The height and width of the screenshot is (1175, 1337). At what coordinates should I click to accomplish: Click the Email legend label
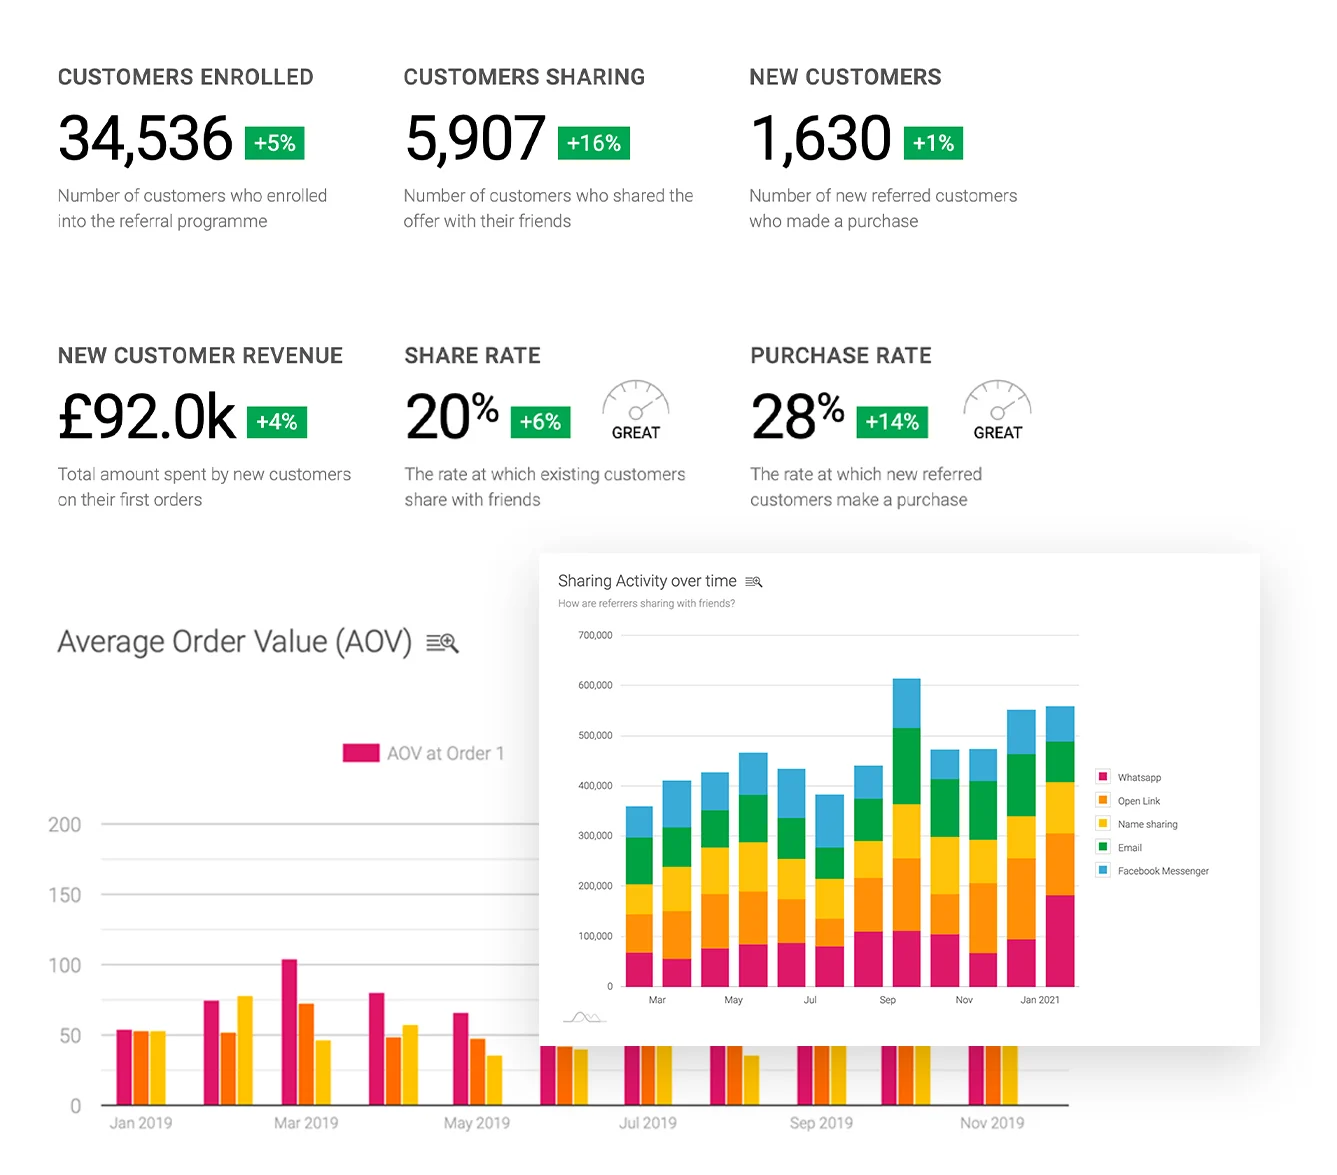[x=1130, y=847]
